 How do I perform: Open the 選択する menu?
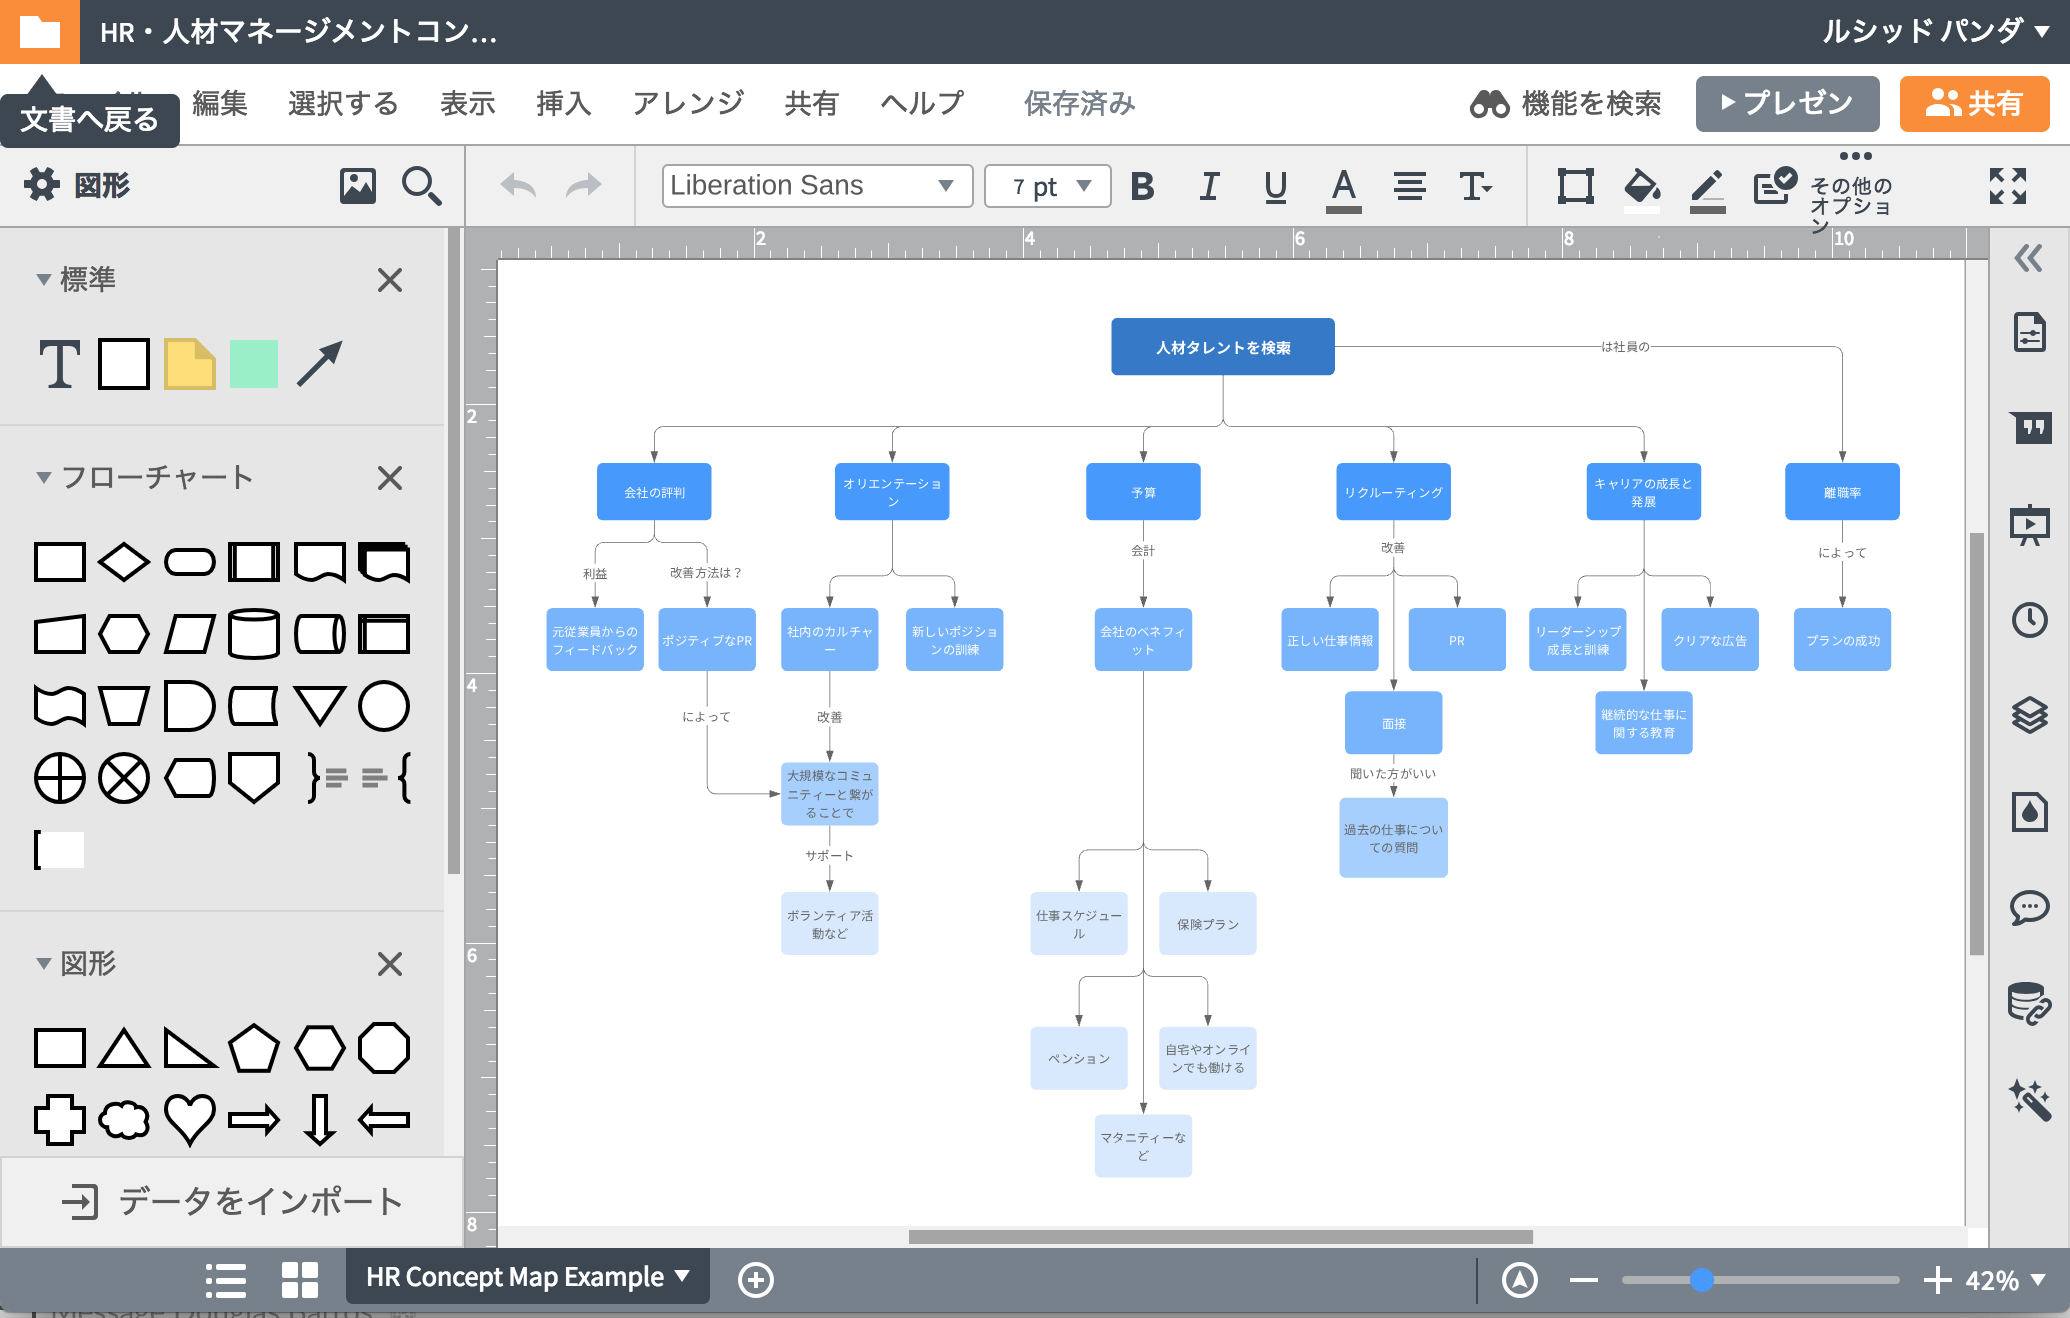tap(343, 103)
